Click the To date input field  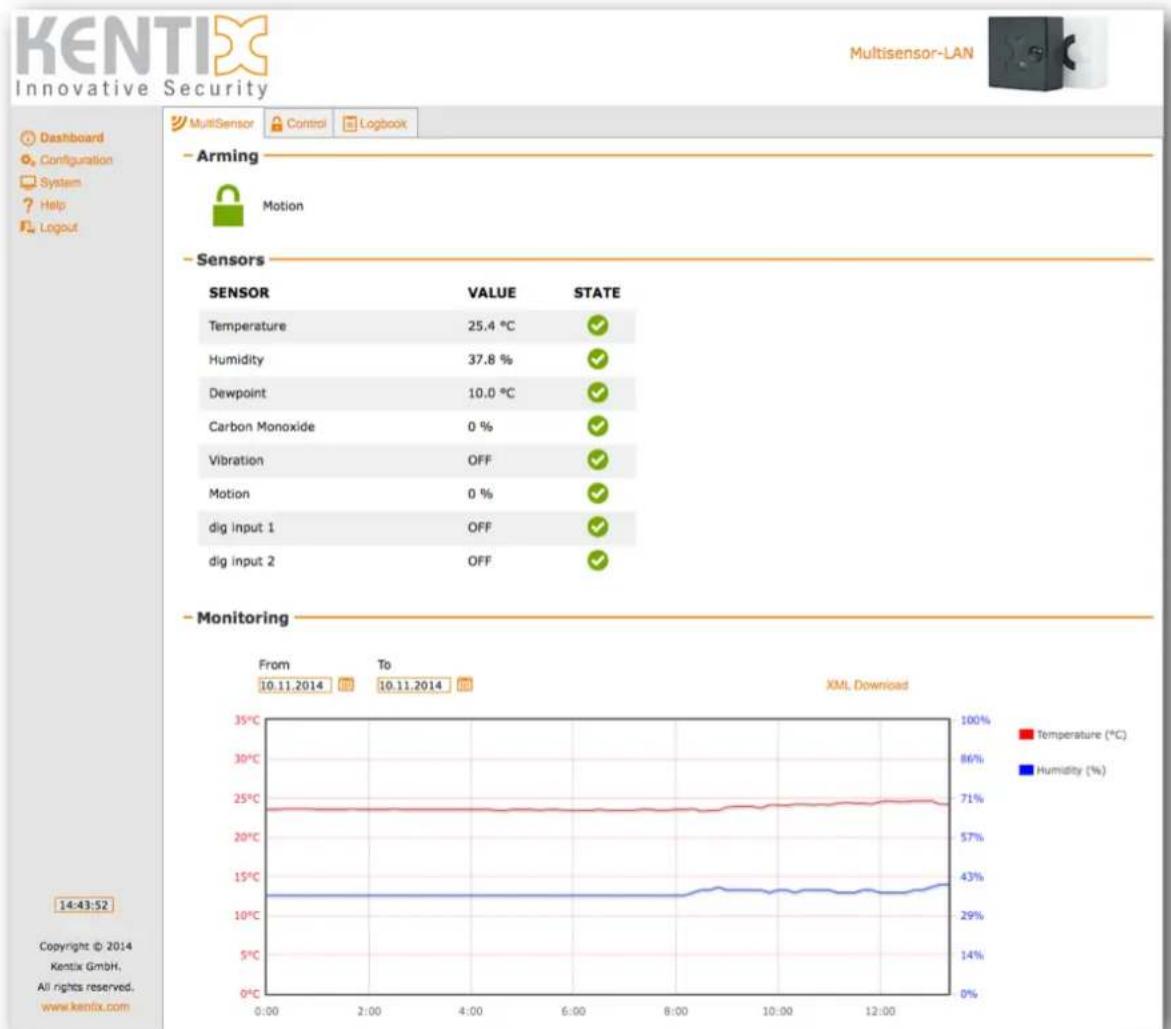tap(413, 685)
